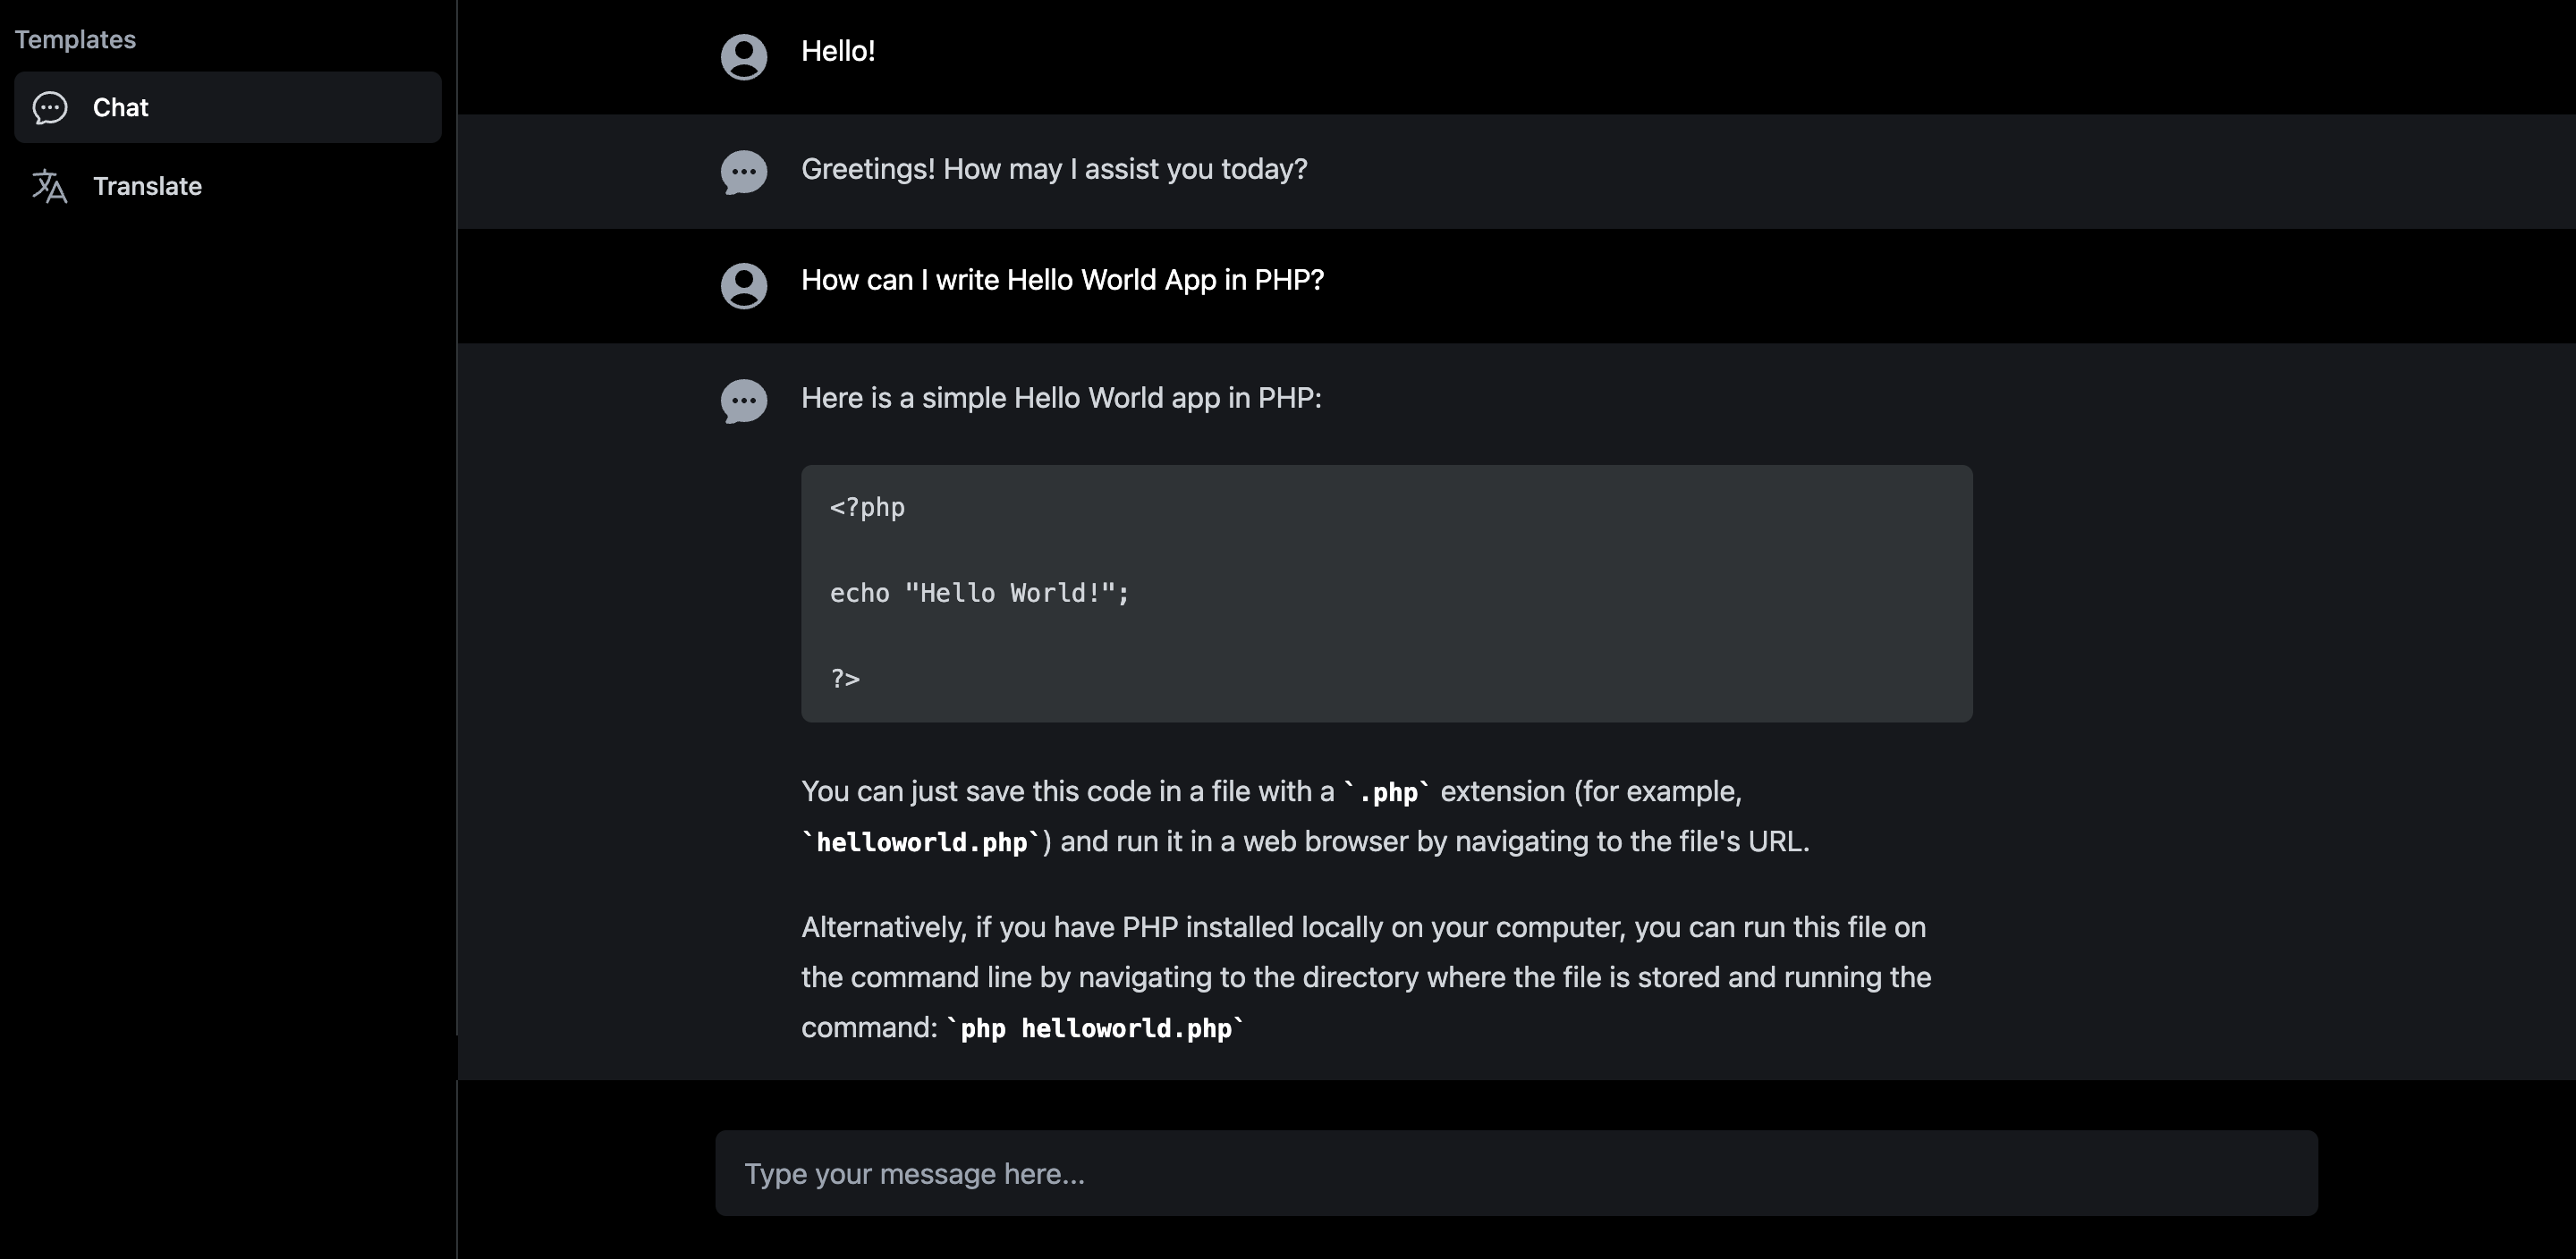Click the Templates sidebar heading
The width and height of the screenshot is (2576, 1259).
(75, 39)
